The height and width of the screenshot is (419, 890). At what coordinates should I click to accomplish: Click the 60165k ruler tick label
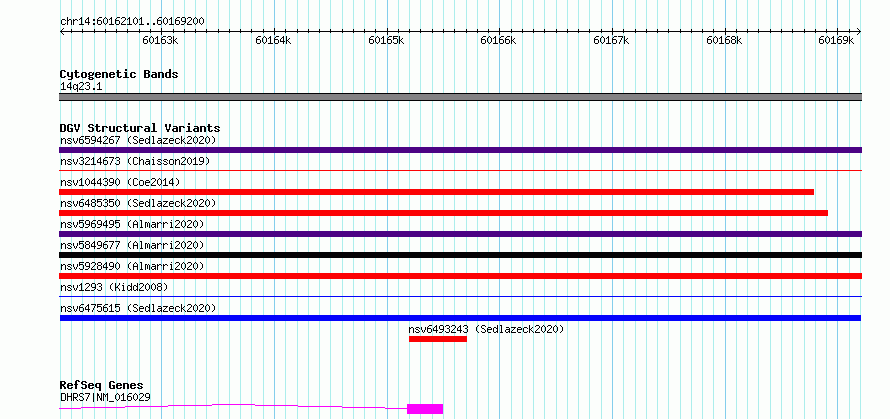tap(386, 41)
